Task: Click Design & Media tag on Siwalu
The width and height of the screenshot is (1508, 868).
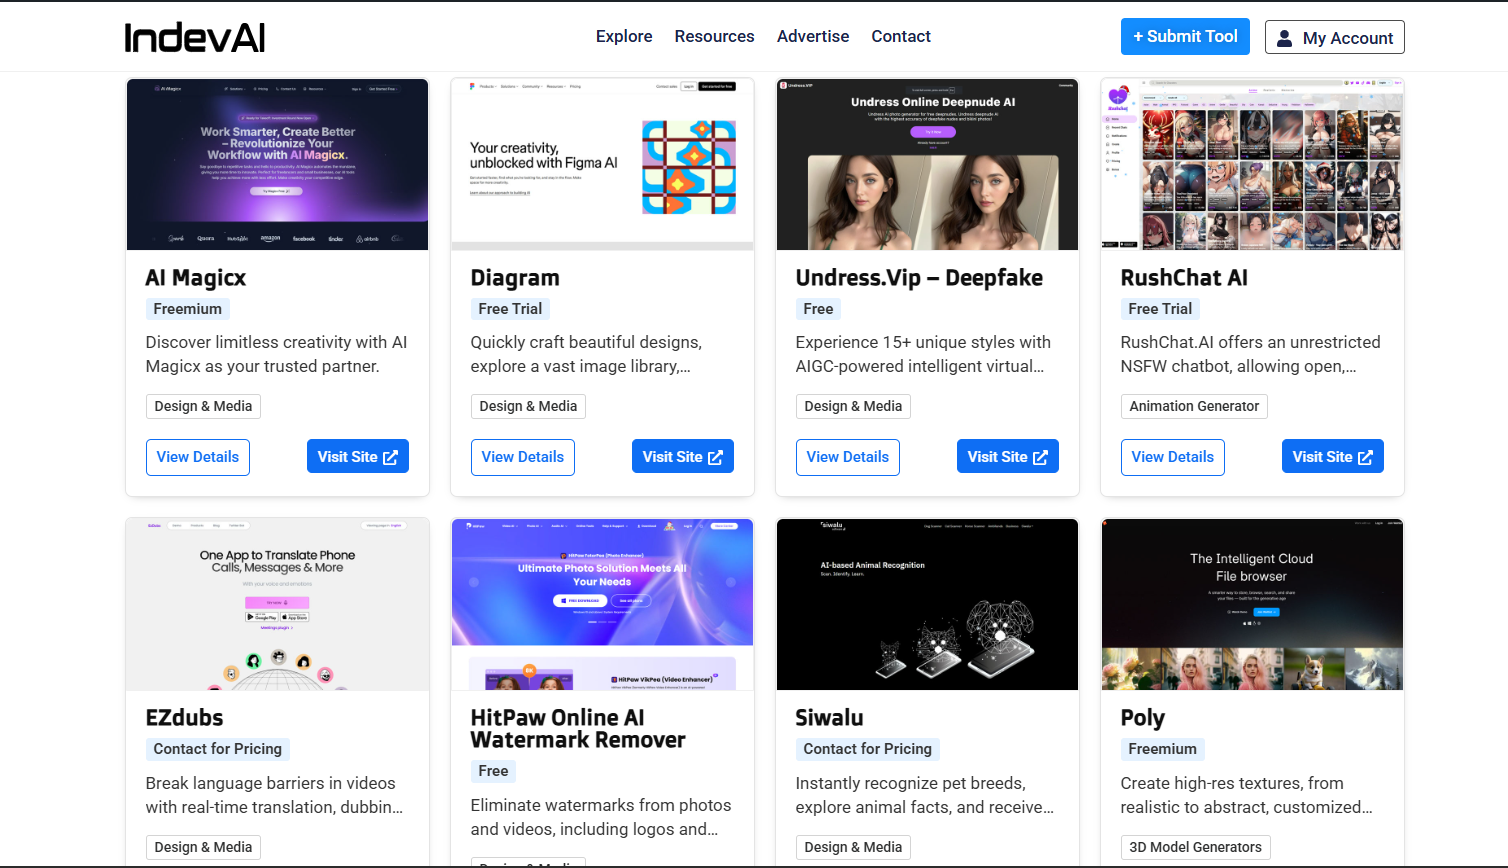Action: tap(854, 847)
